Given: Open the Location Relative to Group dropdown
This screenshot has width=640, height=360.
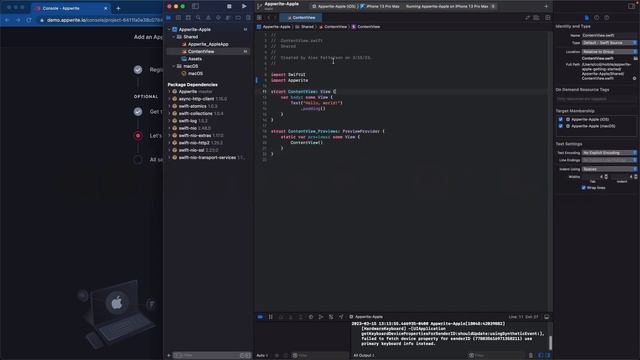Looking at the screenshot, I should [609, 52].
